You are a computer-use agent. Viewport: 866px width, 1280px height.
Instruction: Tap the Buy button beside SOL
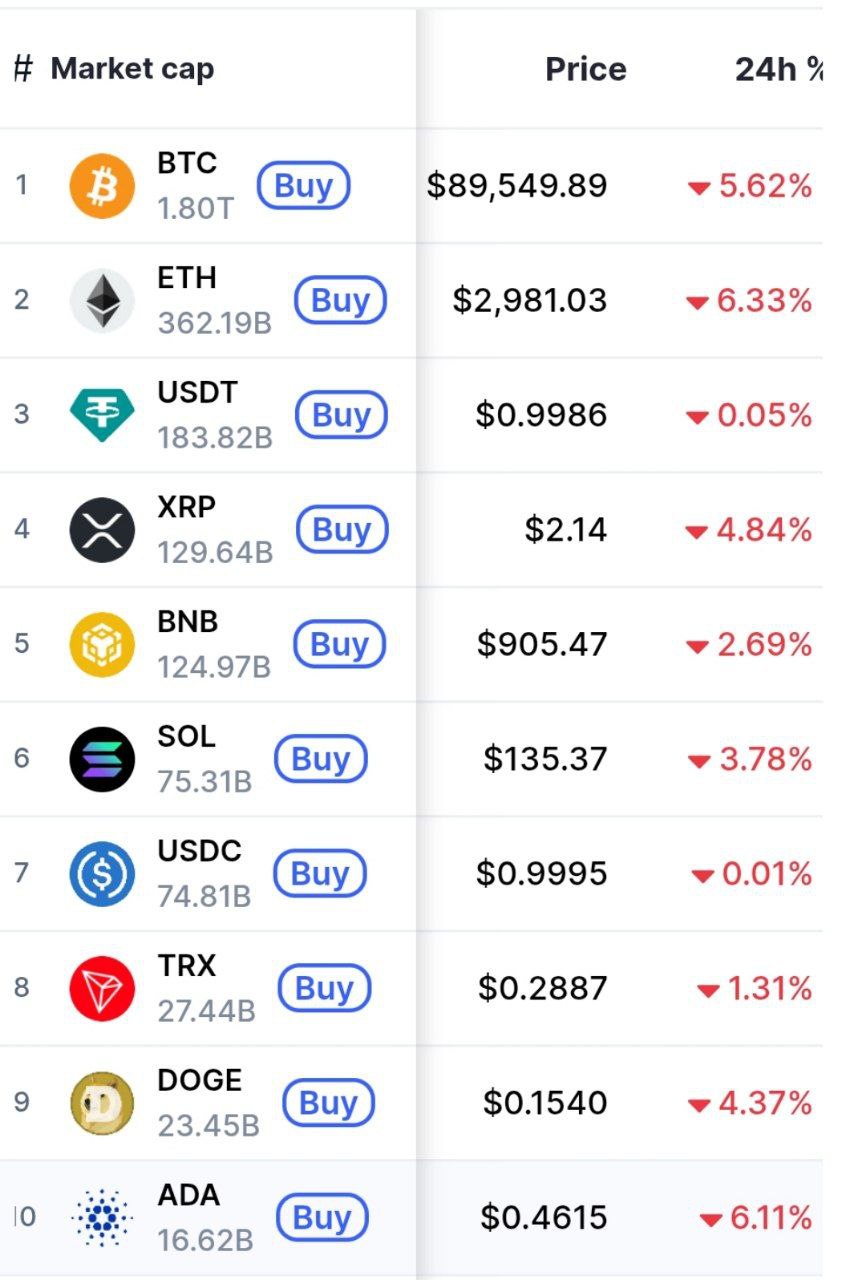[320, 760]
